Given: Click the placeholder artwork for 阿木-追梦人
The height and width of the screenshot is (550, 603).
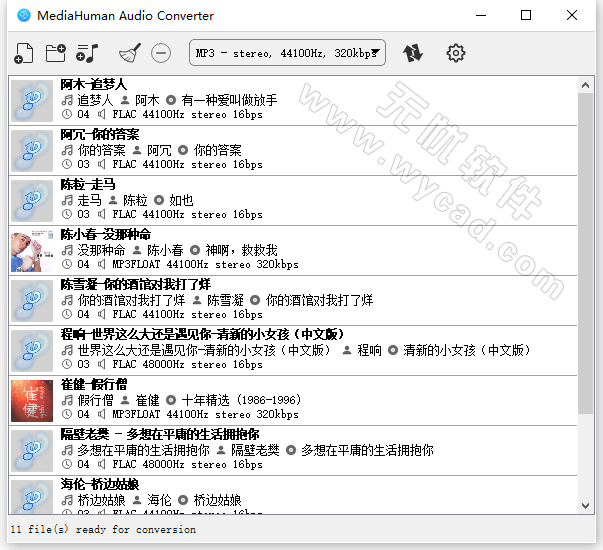Looking at the screenshot, I should (x=32, y=101).
